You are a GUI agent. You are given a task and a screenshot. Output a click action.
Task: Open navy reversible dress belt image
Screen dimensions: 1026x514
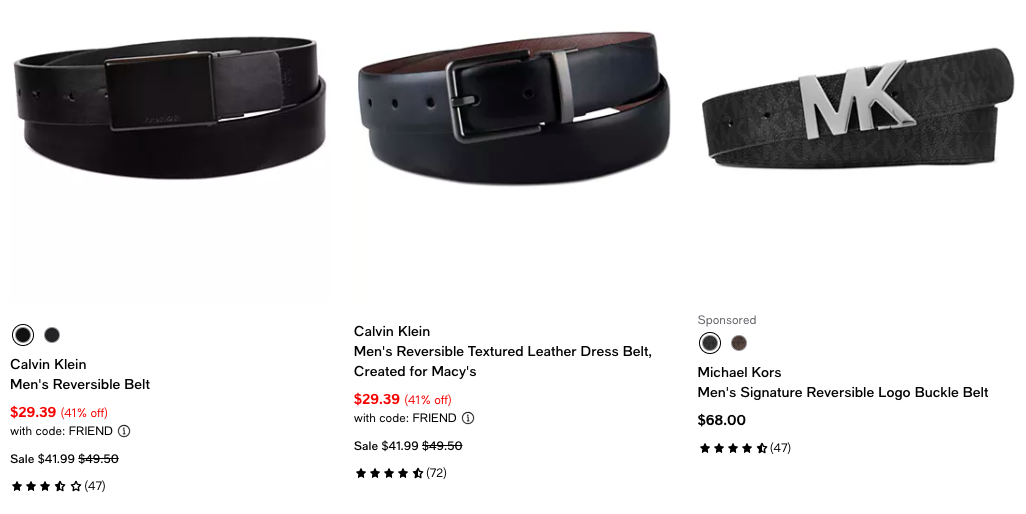click(x=514, y=108)
